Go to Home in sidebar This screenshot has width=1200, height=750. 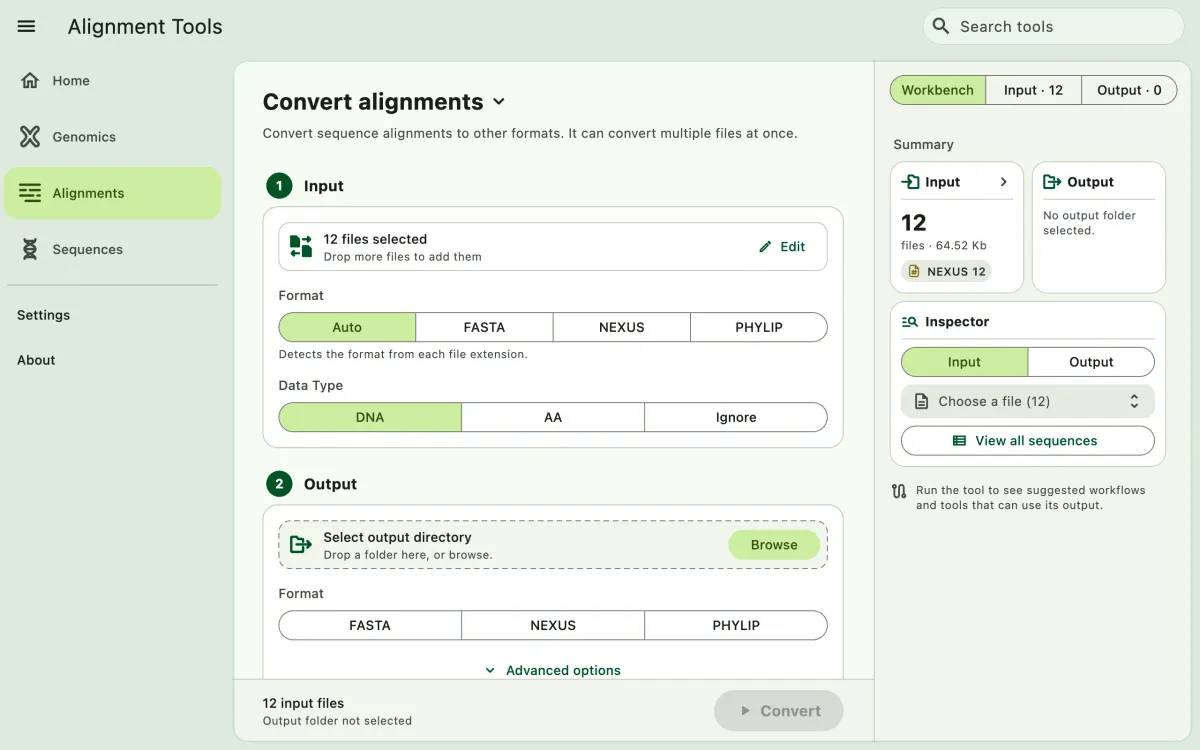coord(112,81)
